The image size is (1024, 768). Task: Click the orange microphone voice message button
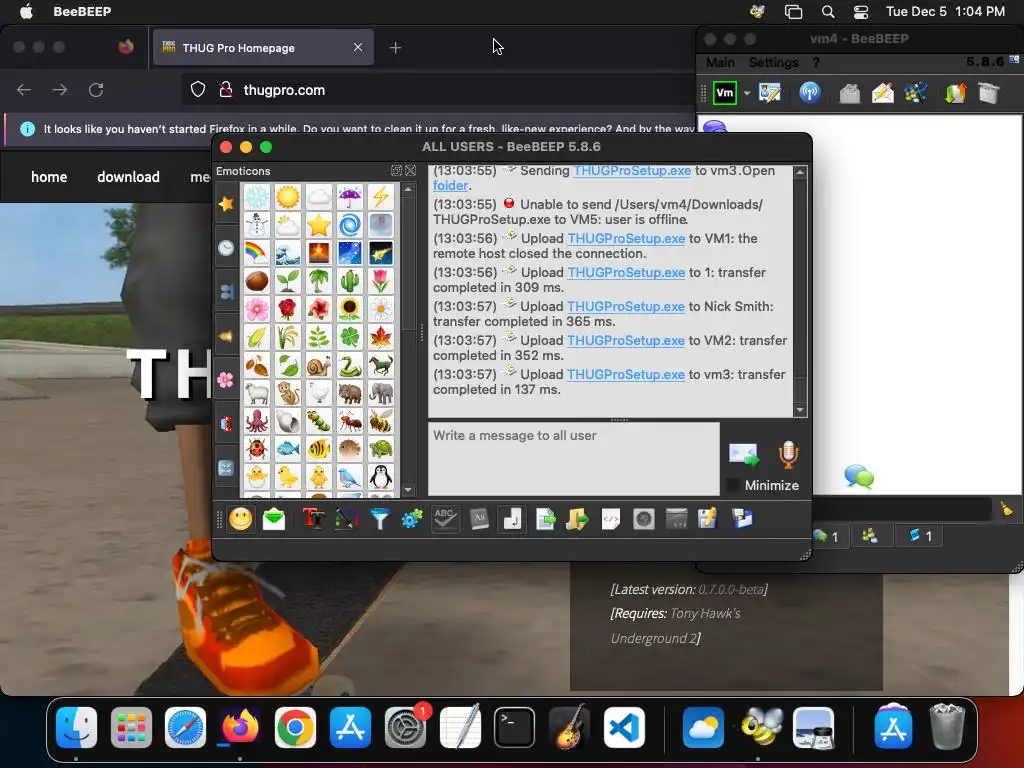click(x=788, y=454)
